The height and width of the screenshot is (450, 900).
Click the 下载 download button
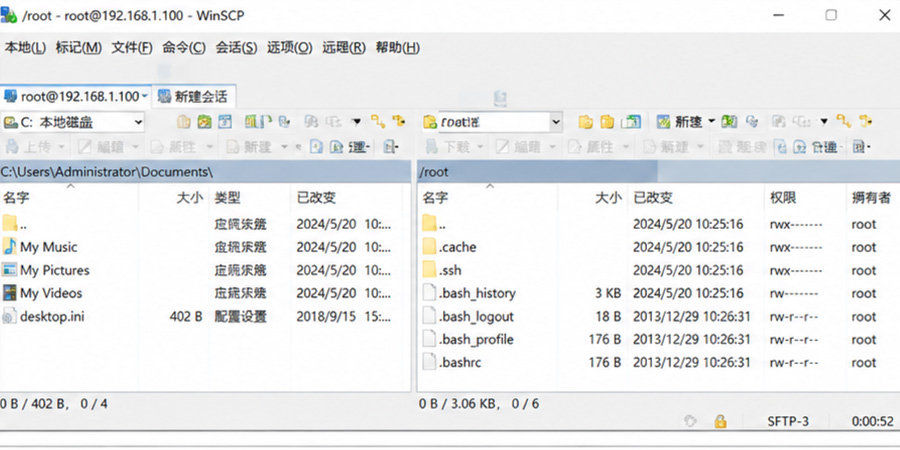(x=449, y=148)
